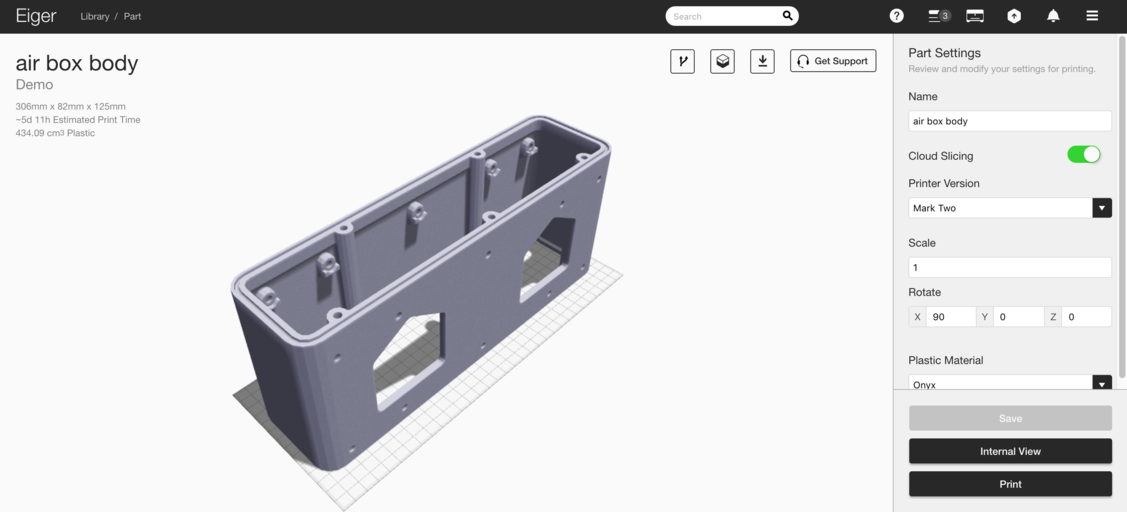The image size is (1127, 512).
Task: Click the Name input field
Action: (1009, 121)
